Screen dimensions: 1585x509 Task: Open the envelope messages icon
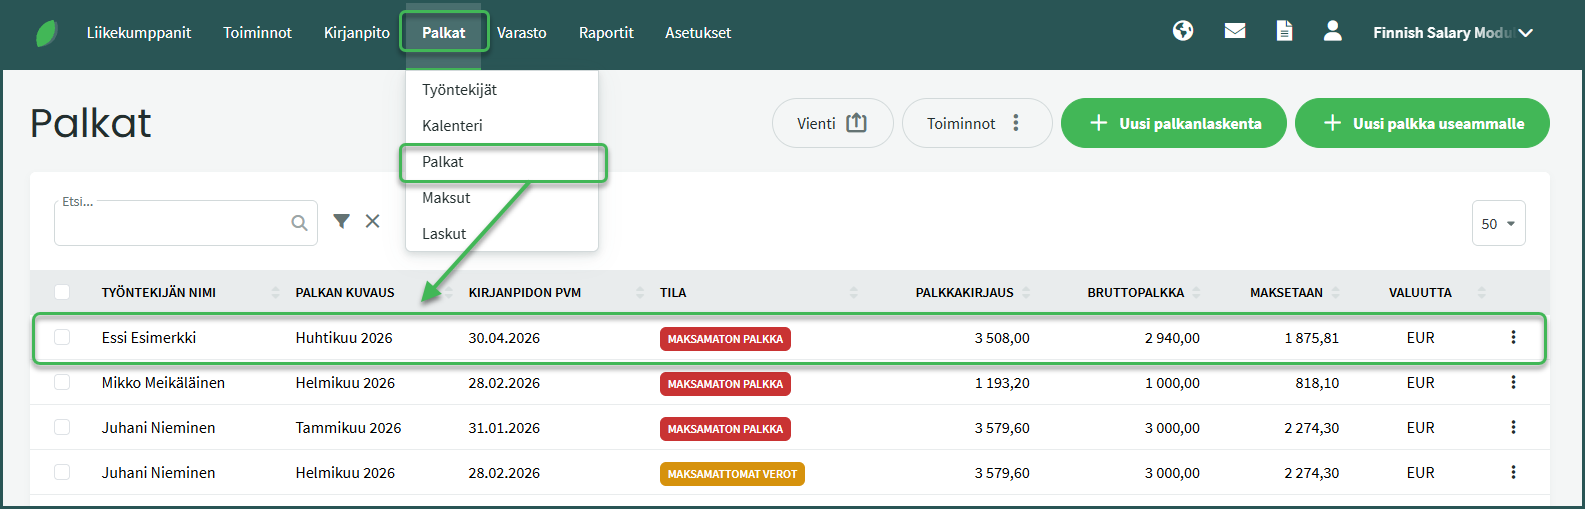pos(1235,31)
